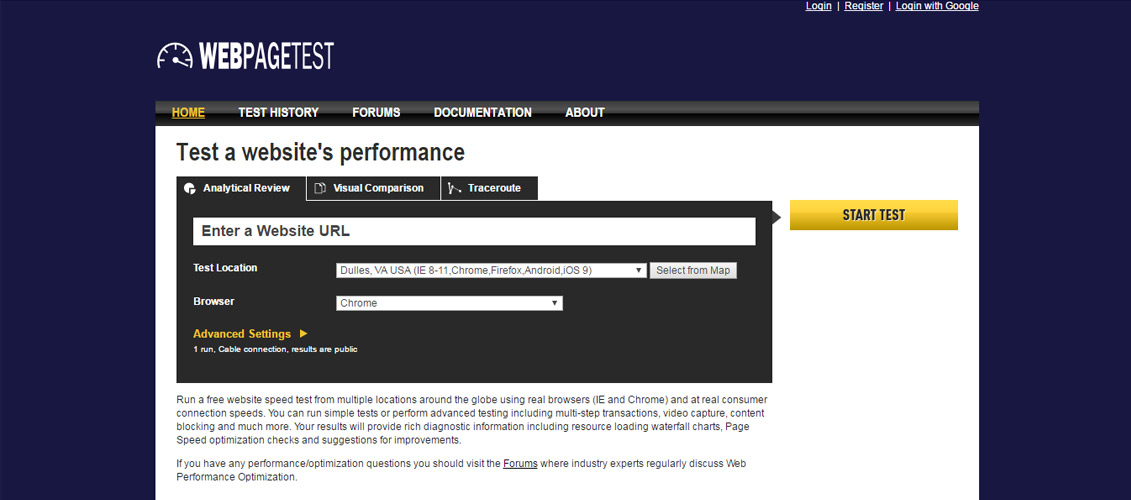The height and width of the screenshot is (500, 1131).
Task: Click the Login link
Action: (819, 6)
